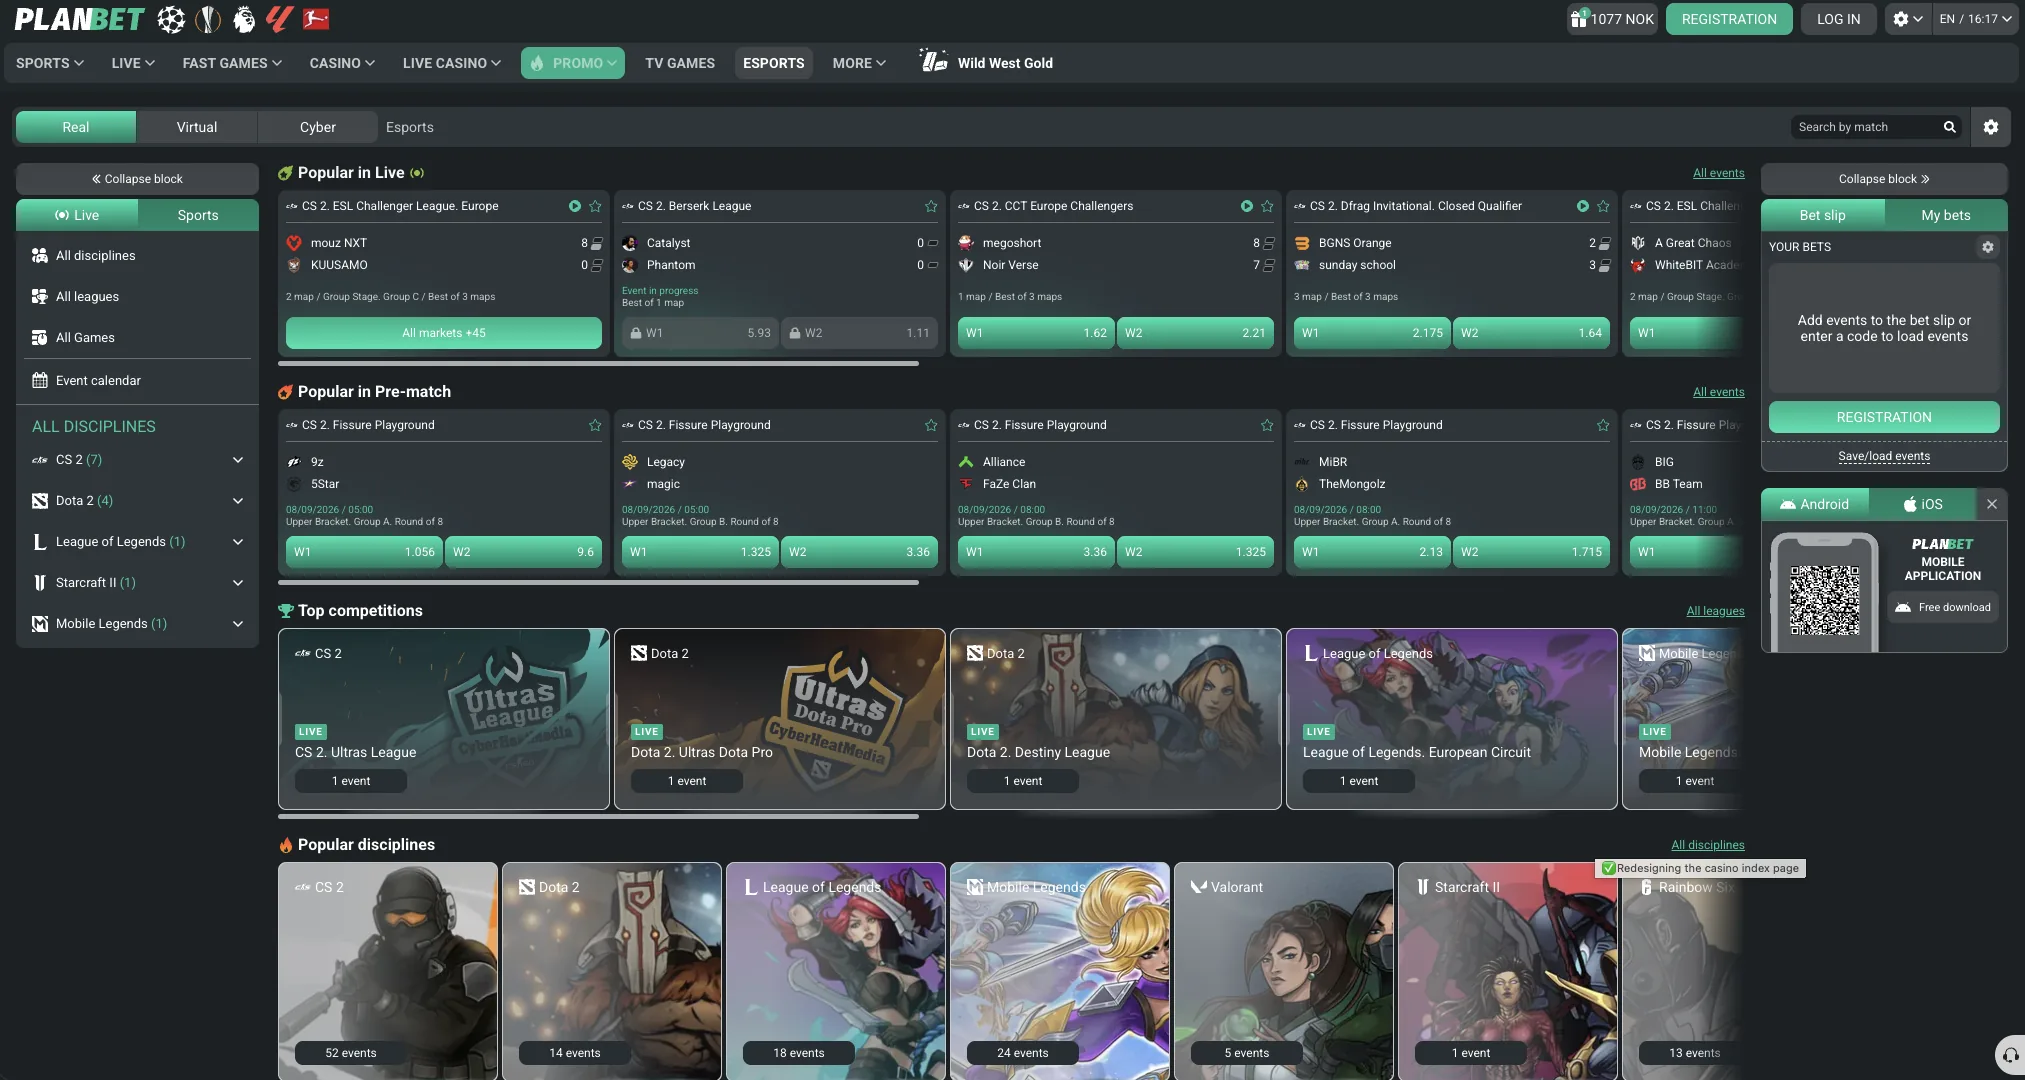The image size is (2025, 1080).
Task: Click Popular in Live horizontal scrollbar
Action: (598, 364)
